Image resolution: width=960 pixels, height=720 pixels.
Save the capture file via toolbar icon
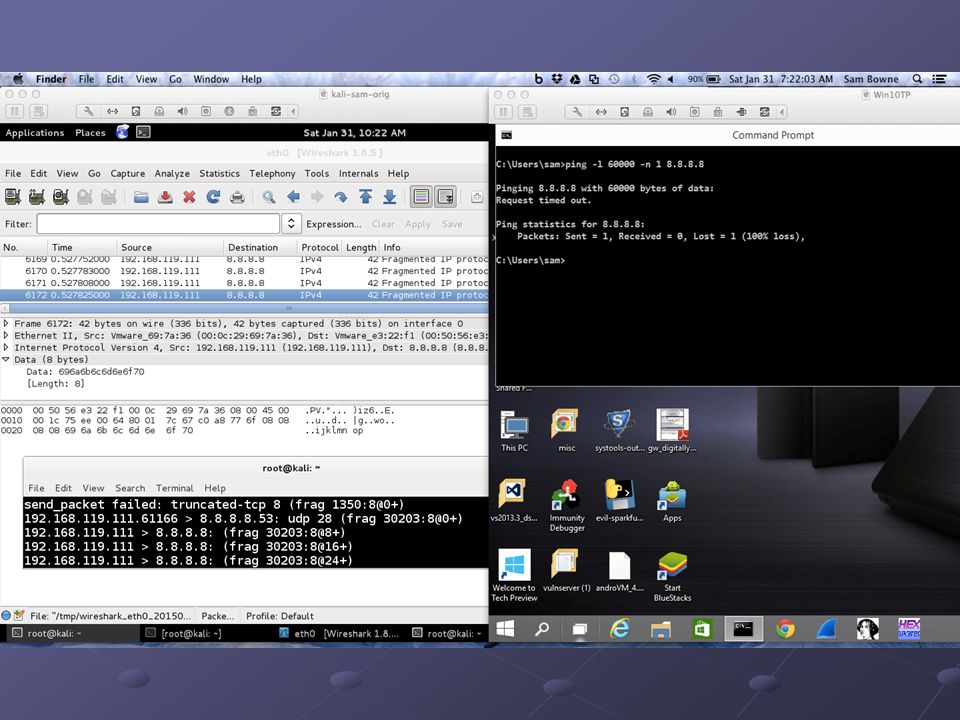click(x=165, y=197)
